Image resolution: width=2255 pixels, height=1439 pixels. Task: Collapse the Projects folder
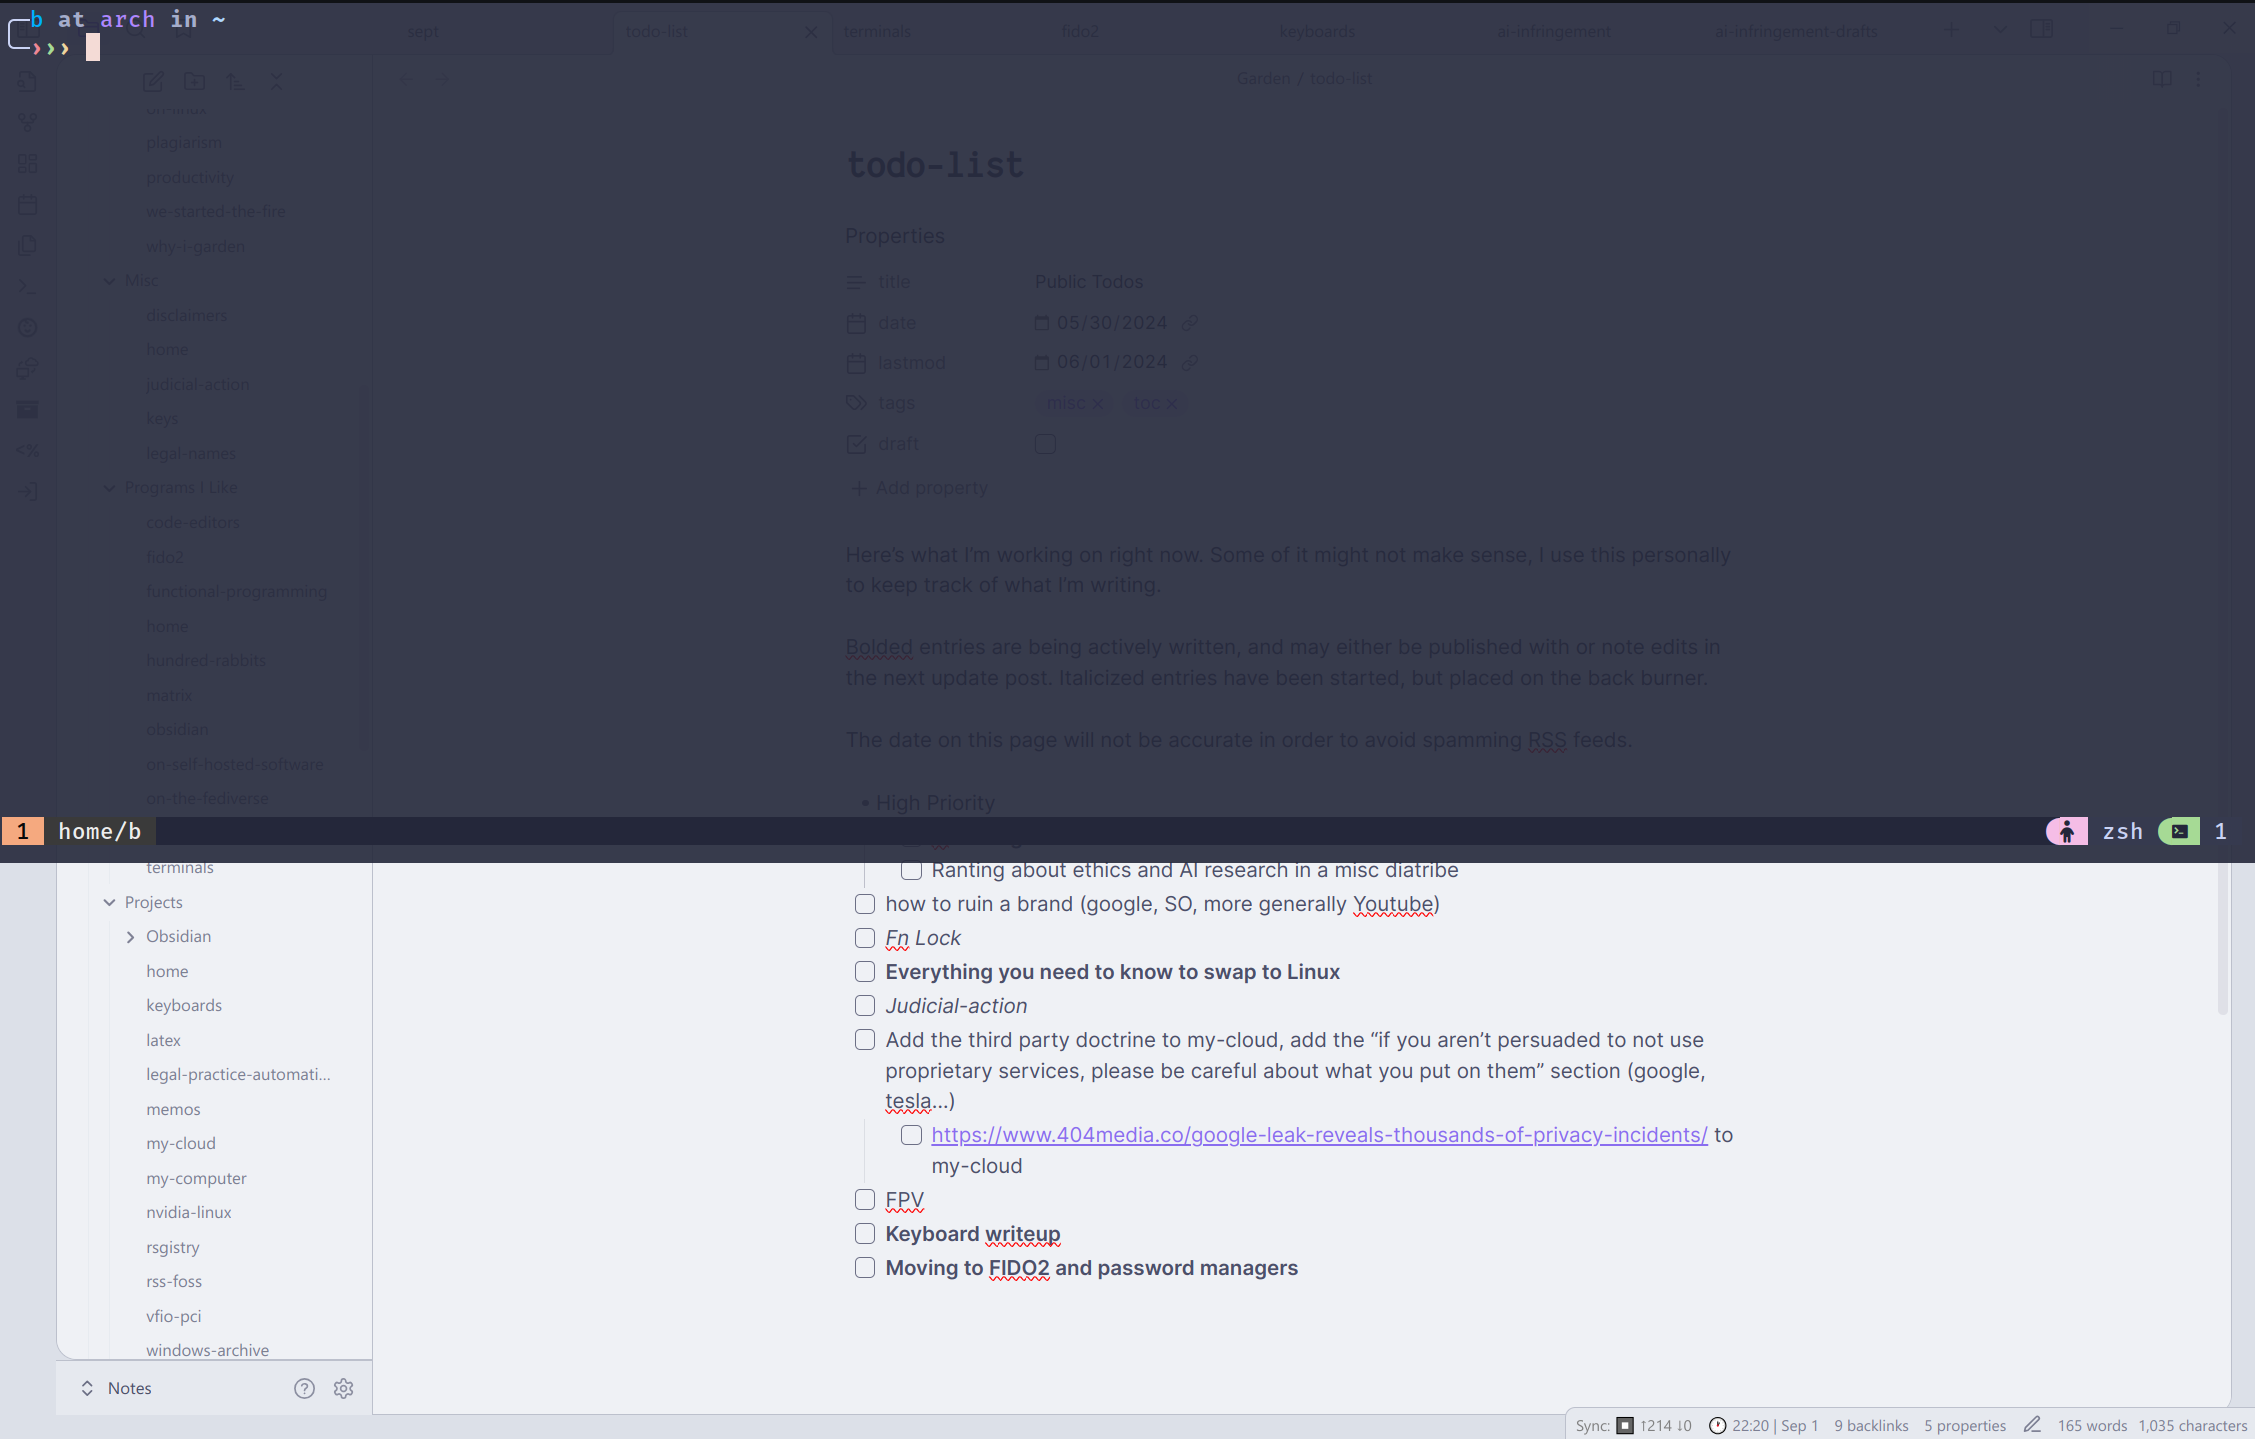click(x=110, y=902)
